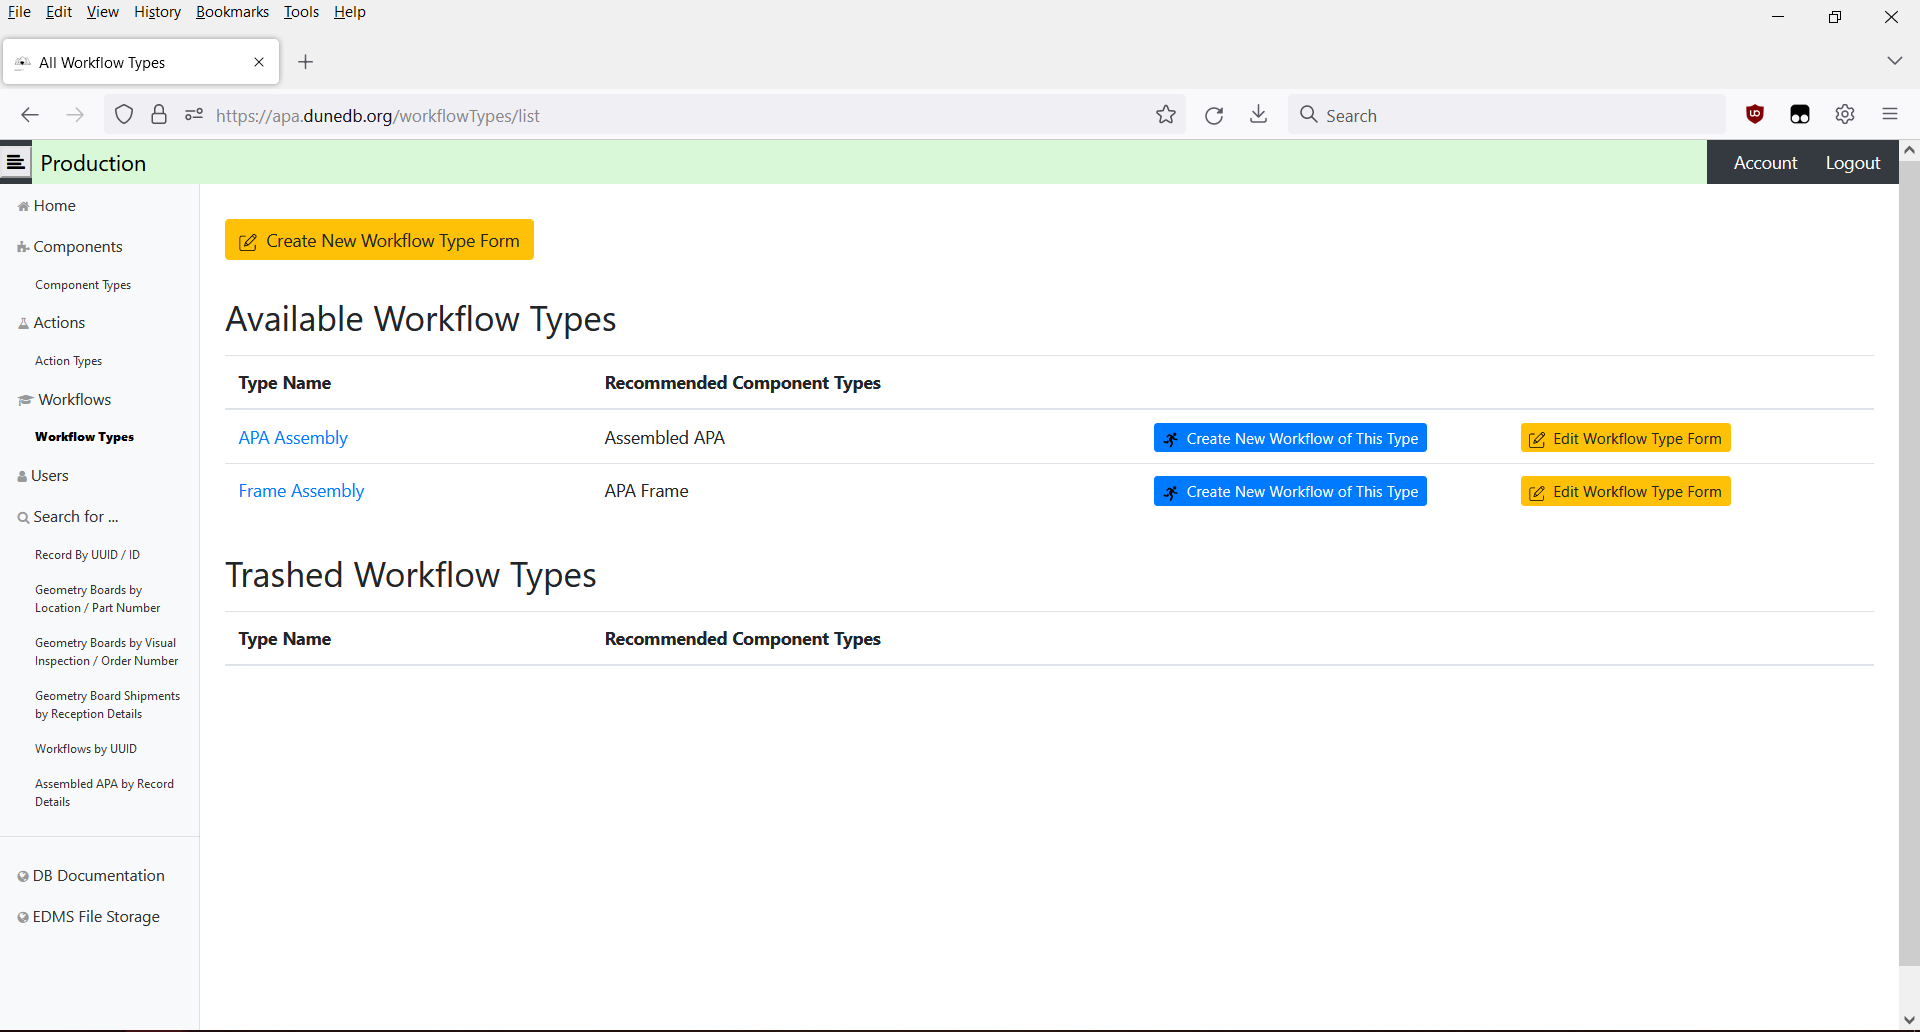Open the Edit menu
1920x1032 pixels.
(x=59, y=12)
